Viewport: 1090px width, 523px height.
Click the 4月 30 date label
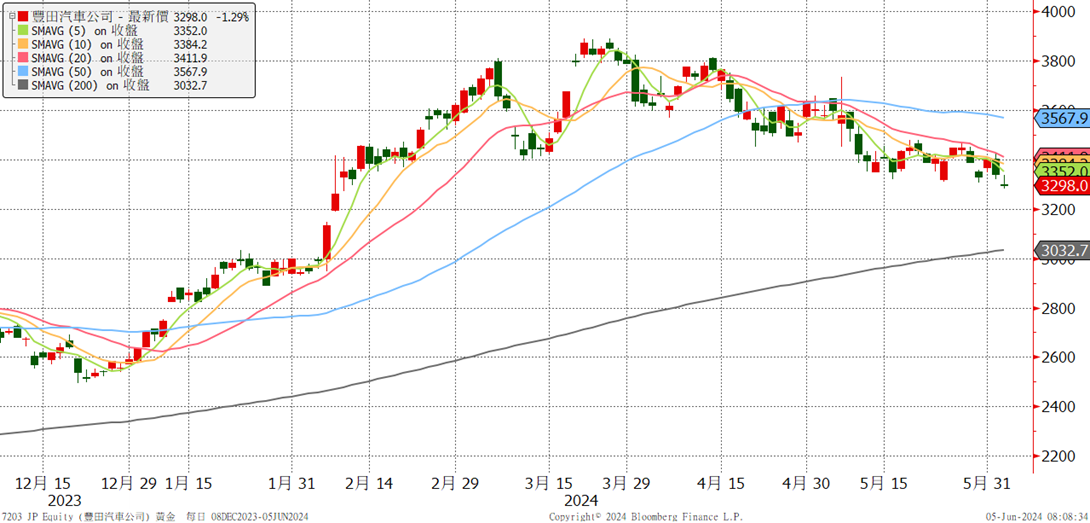pyautogui.click(x=806, y=483)
